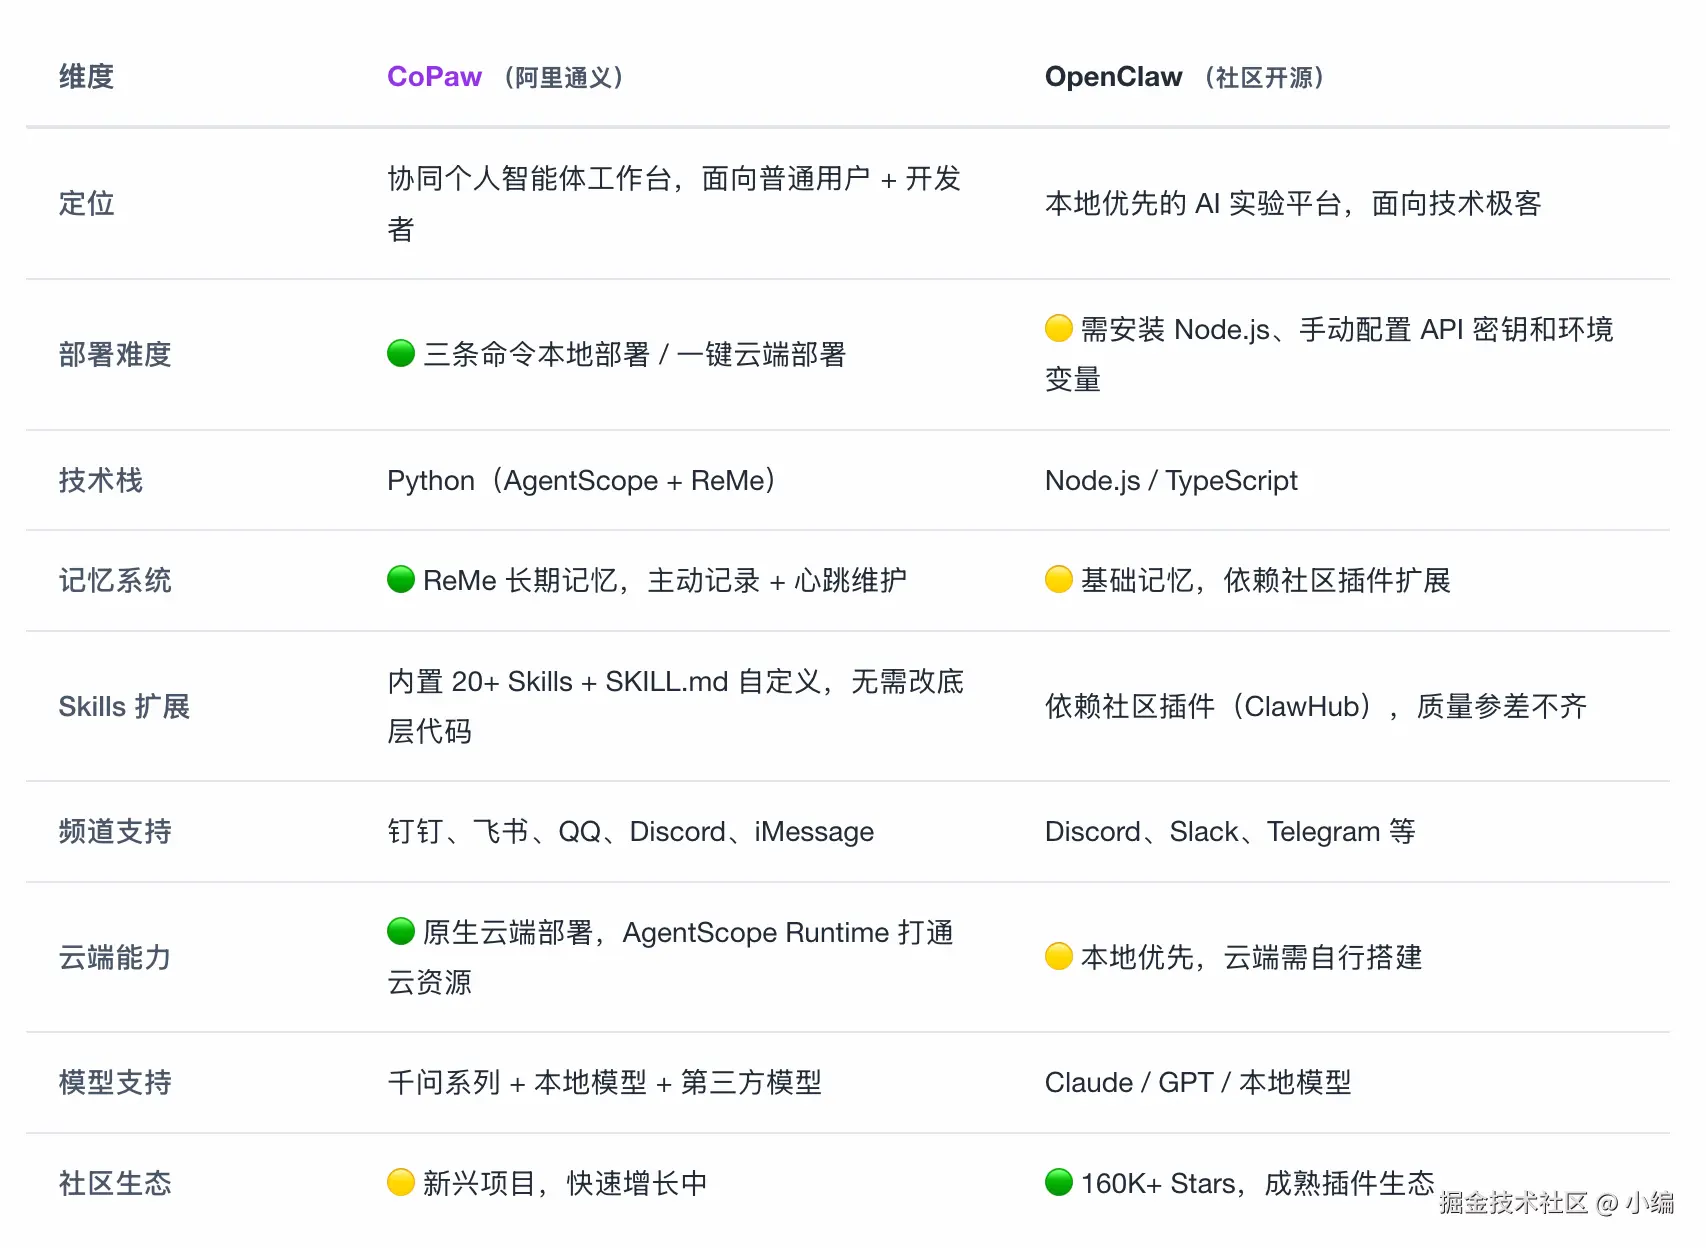Select the 定位 row label
1706x1248 pixels.
[86, 203]
